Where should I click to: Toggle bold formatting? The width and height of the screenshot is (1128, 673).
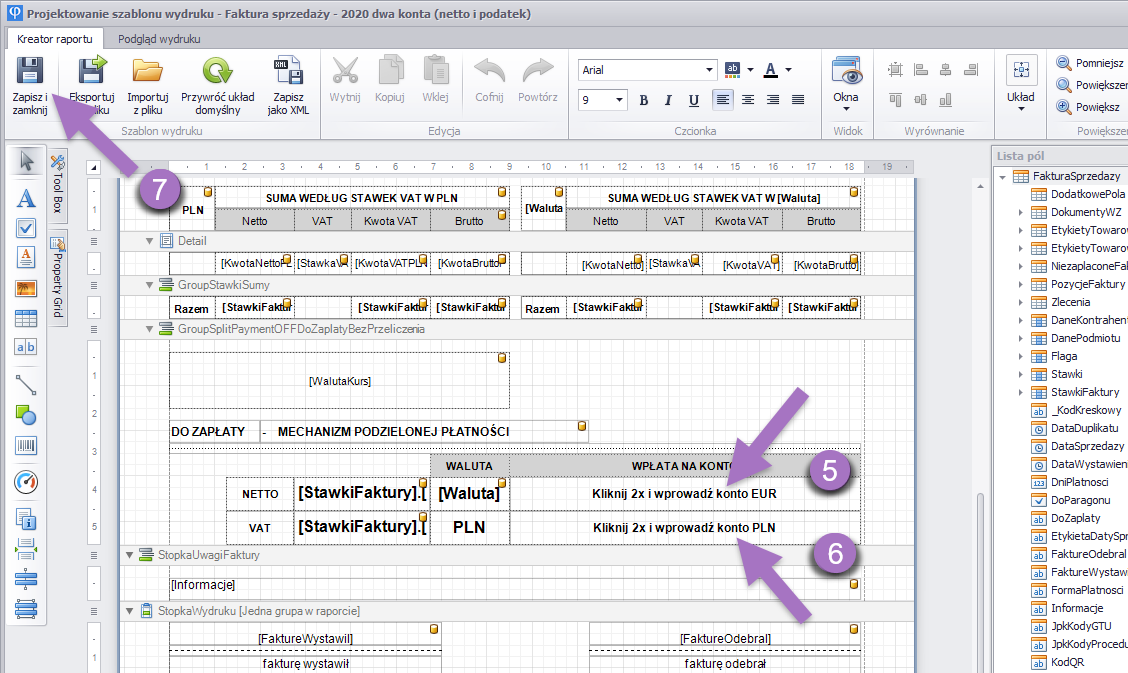click(644, 100)
